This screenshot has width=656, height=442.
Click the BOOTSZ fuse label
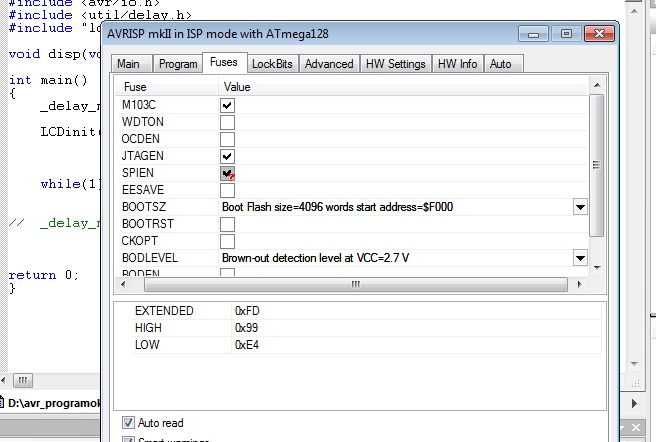tap(144, 207)
